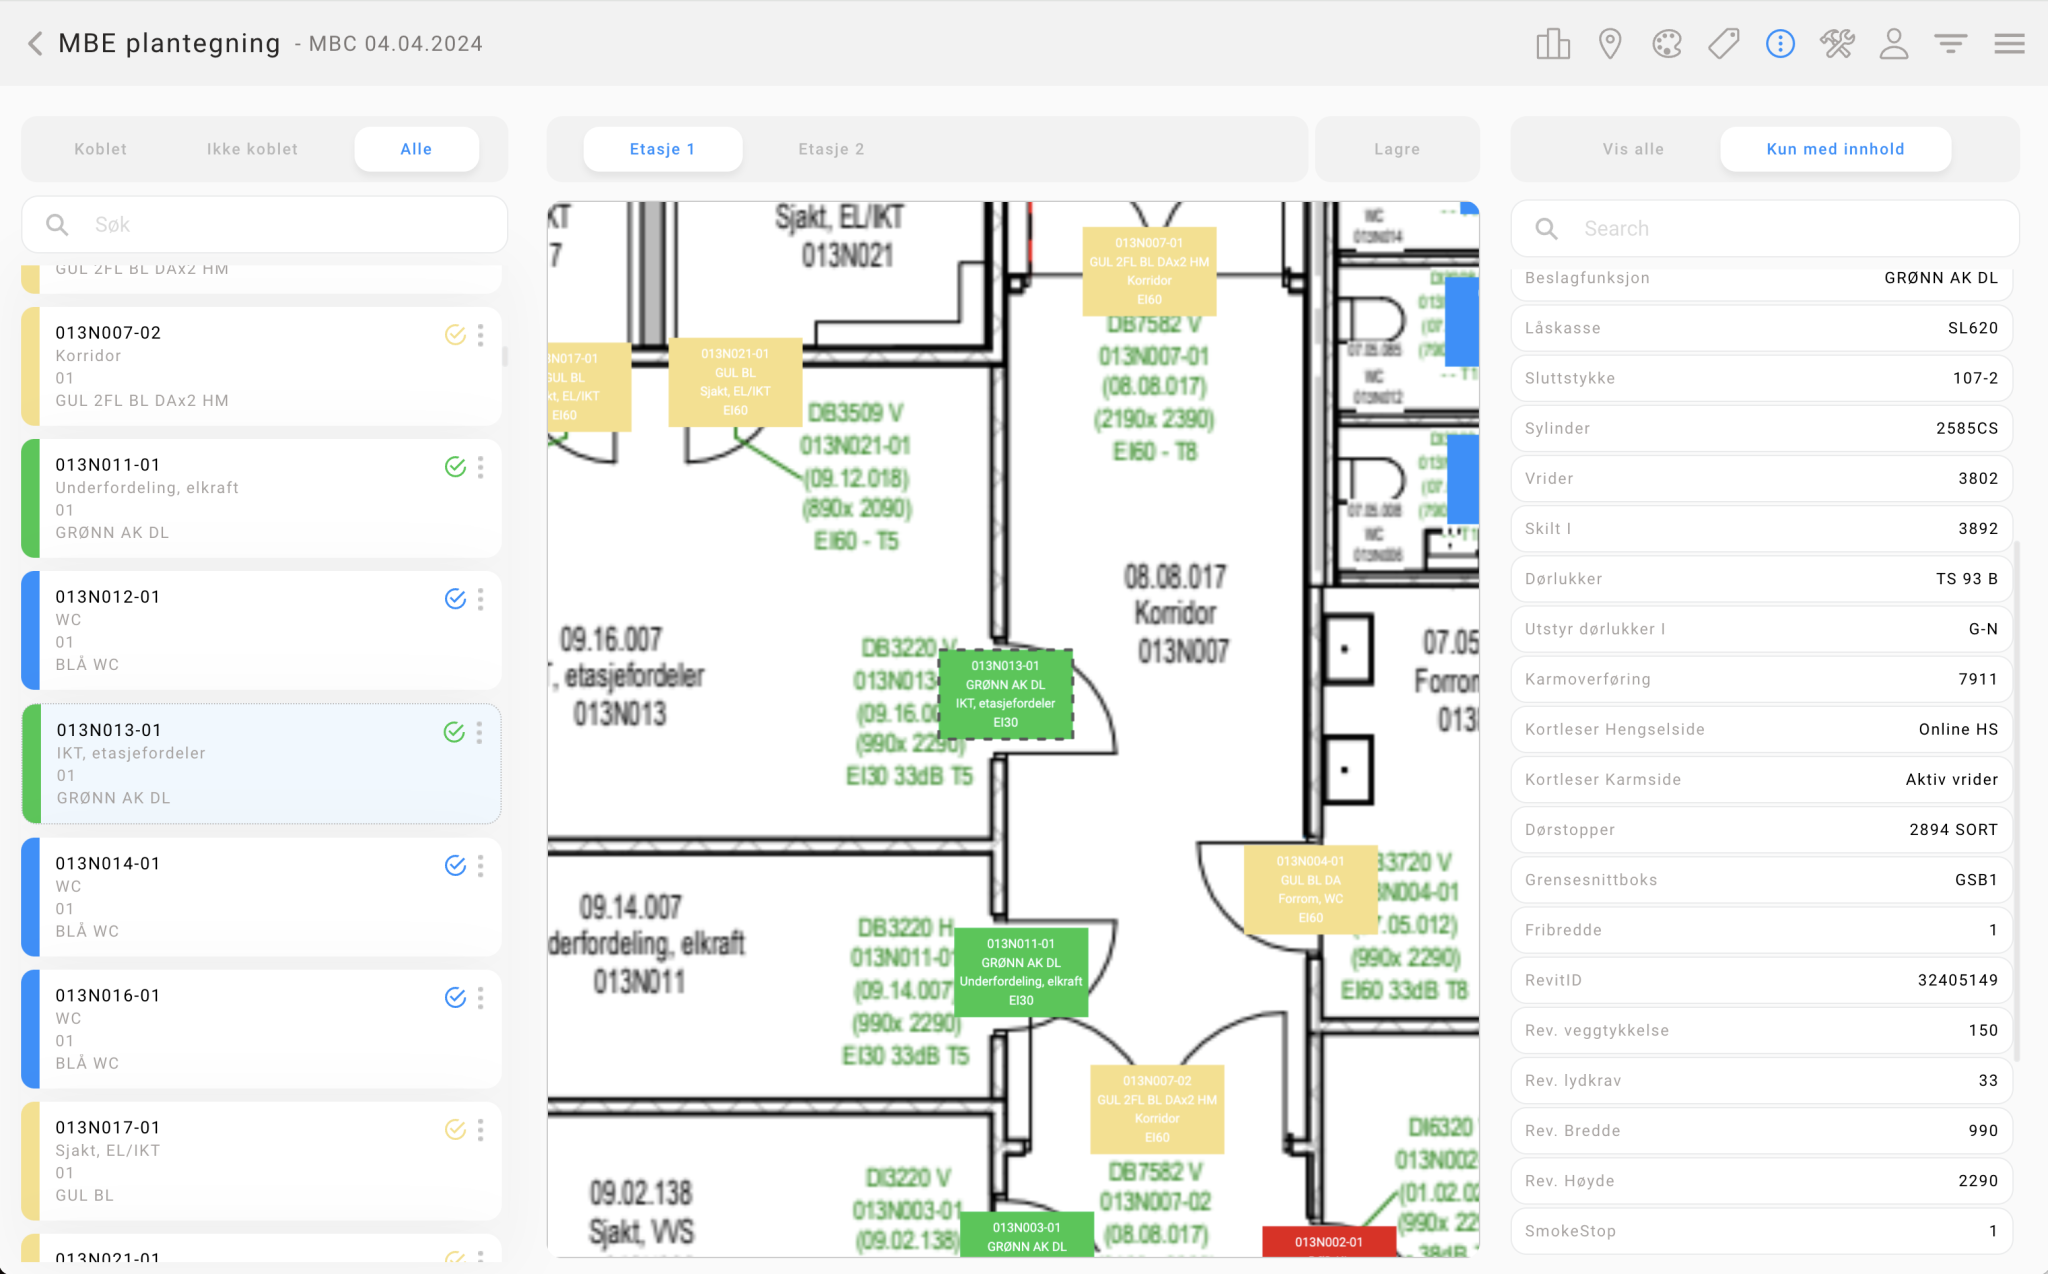
Task: Click the filter lines icon
Action: coord(1950,43)
